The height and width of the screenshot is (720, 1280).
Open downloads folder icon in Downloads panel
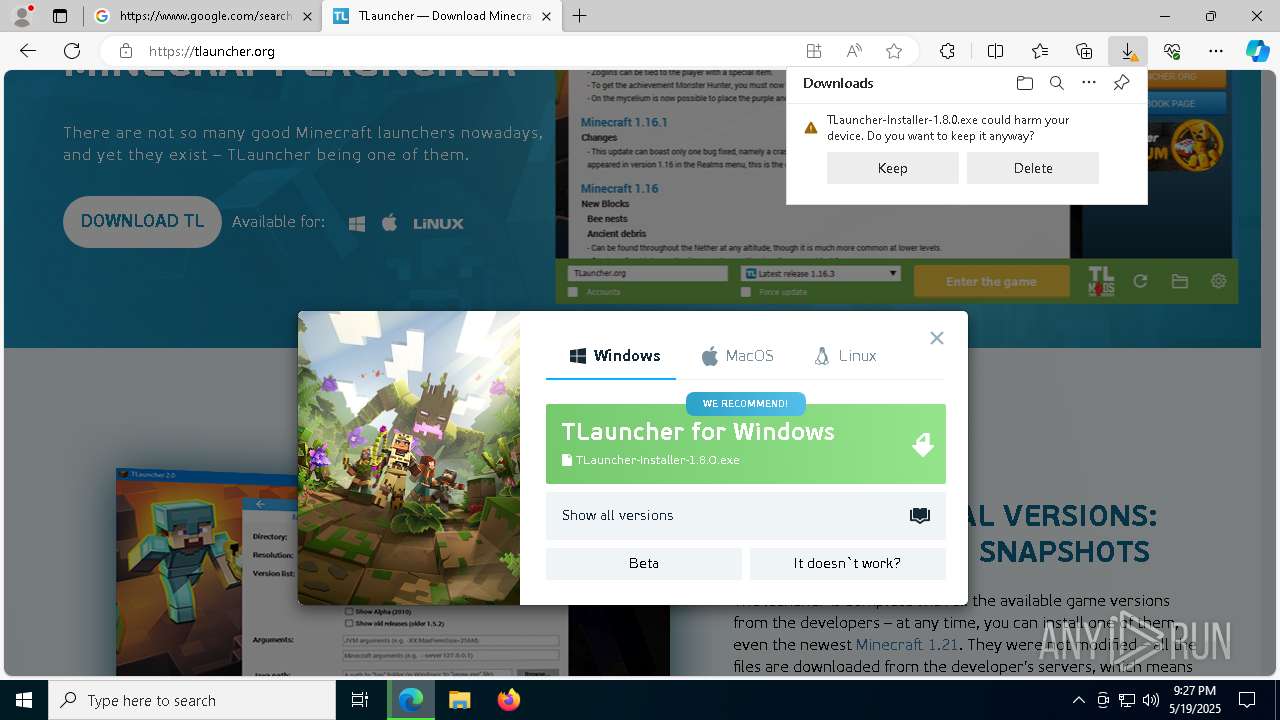[x=1024, y=83]
